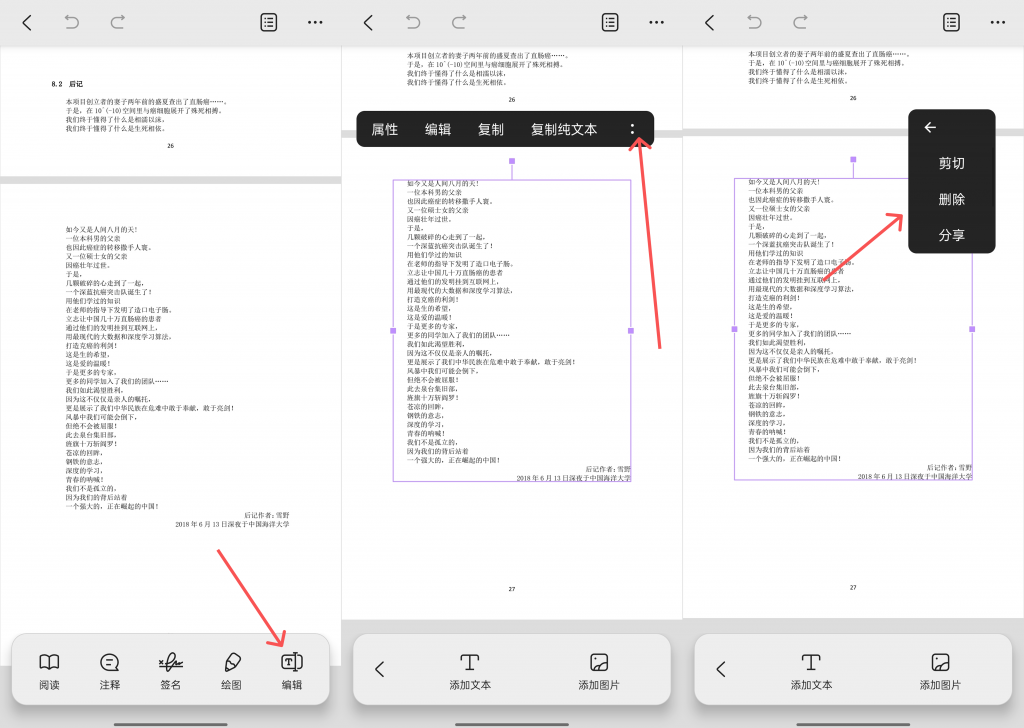
Task: Select the 注释 annotation tool
Action: coord(110,669)
